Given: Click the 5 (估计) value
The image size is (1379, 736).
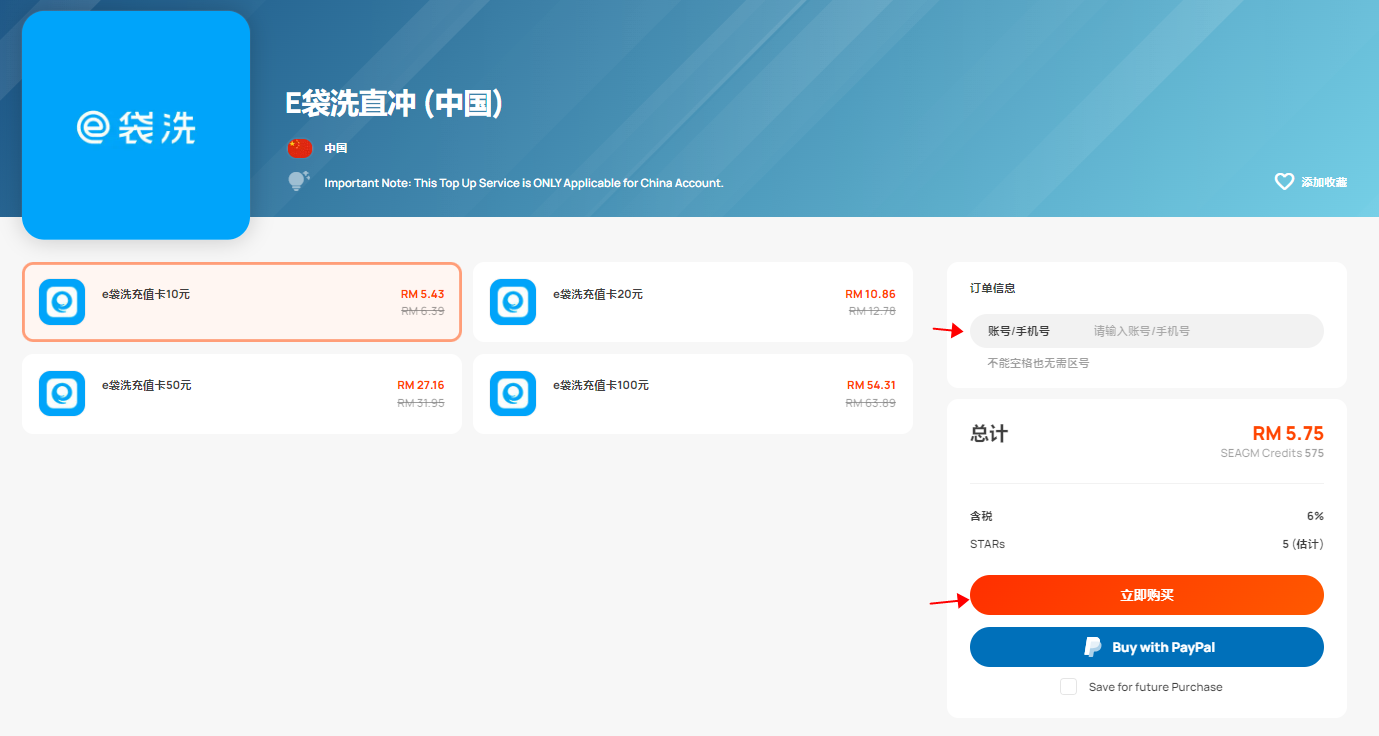Looking at the screenshot, I should click(1303, 544).
